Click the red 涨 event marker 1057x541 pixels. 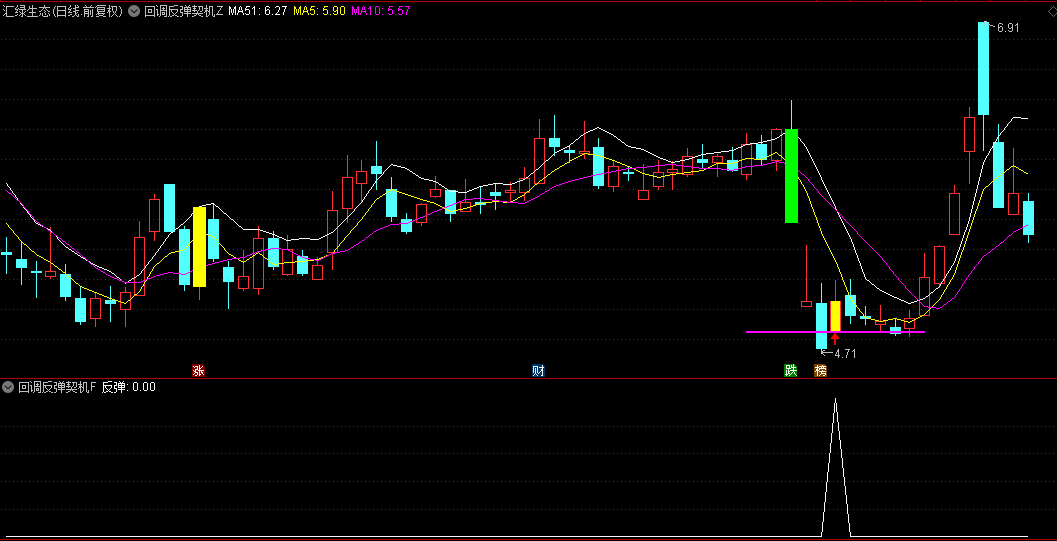(x=198, y=371)
